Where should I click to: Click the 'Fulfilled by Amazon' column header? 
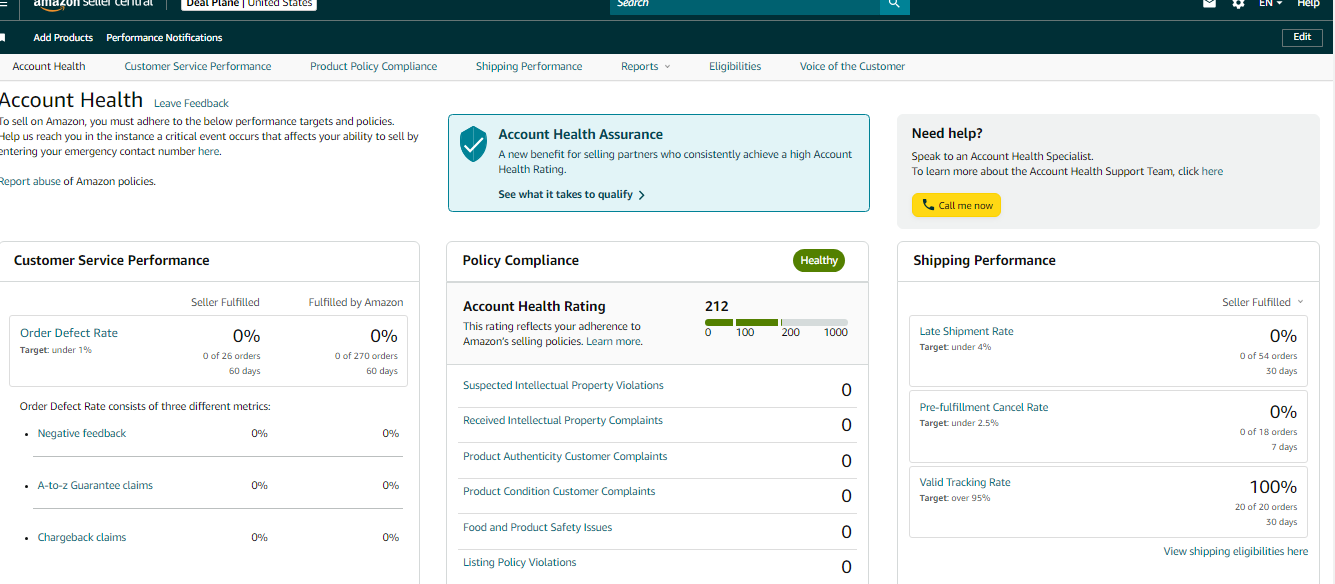356,302
